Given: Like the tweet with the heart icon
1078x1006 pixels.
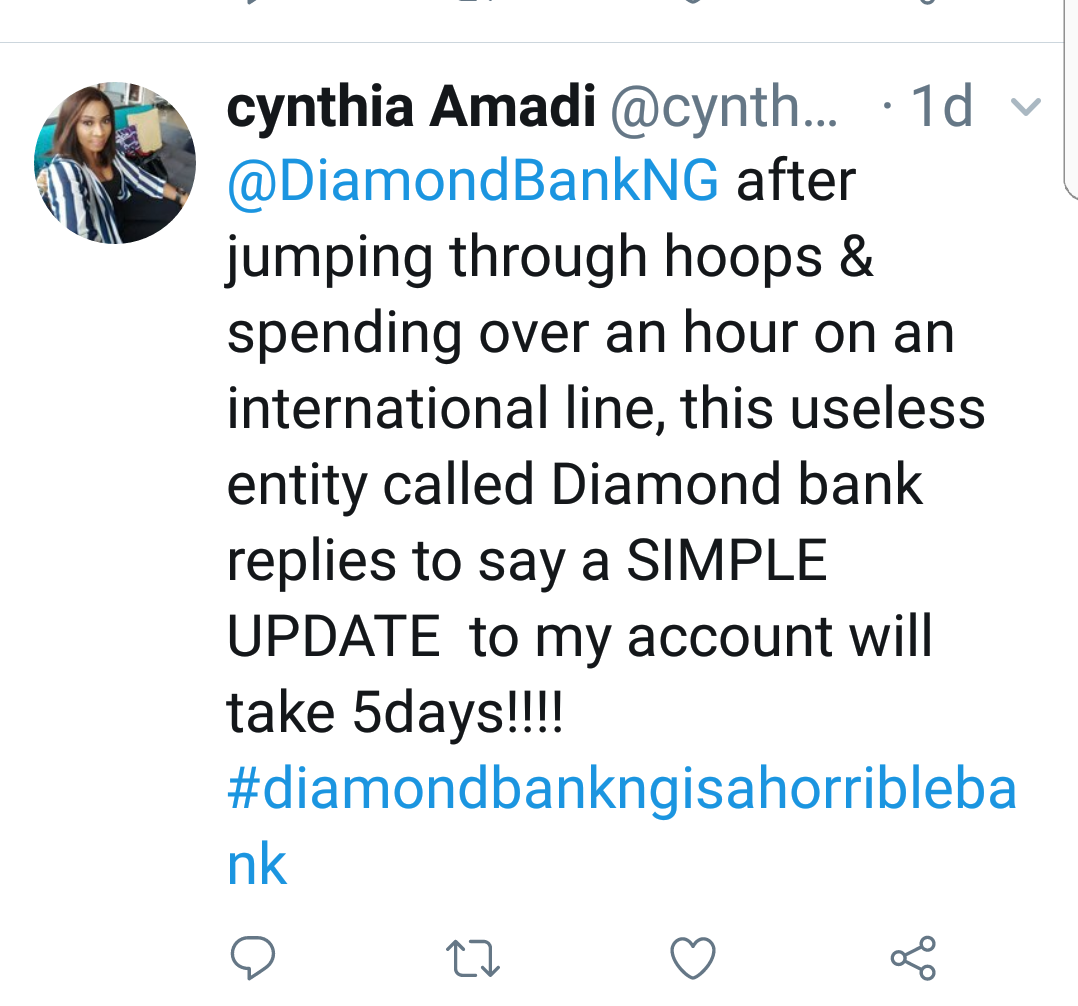Looking at the screenshot, I should 692,958.
